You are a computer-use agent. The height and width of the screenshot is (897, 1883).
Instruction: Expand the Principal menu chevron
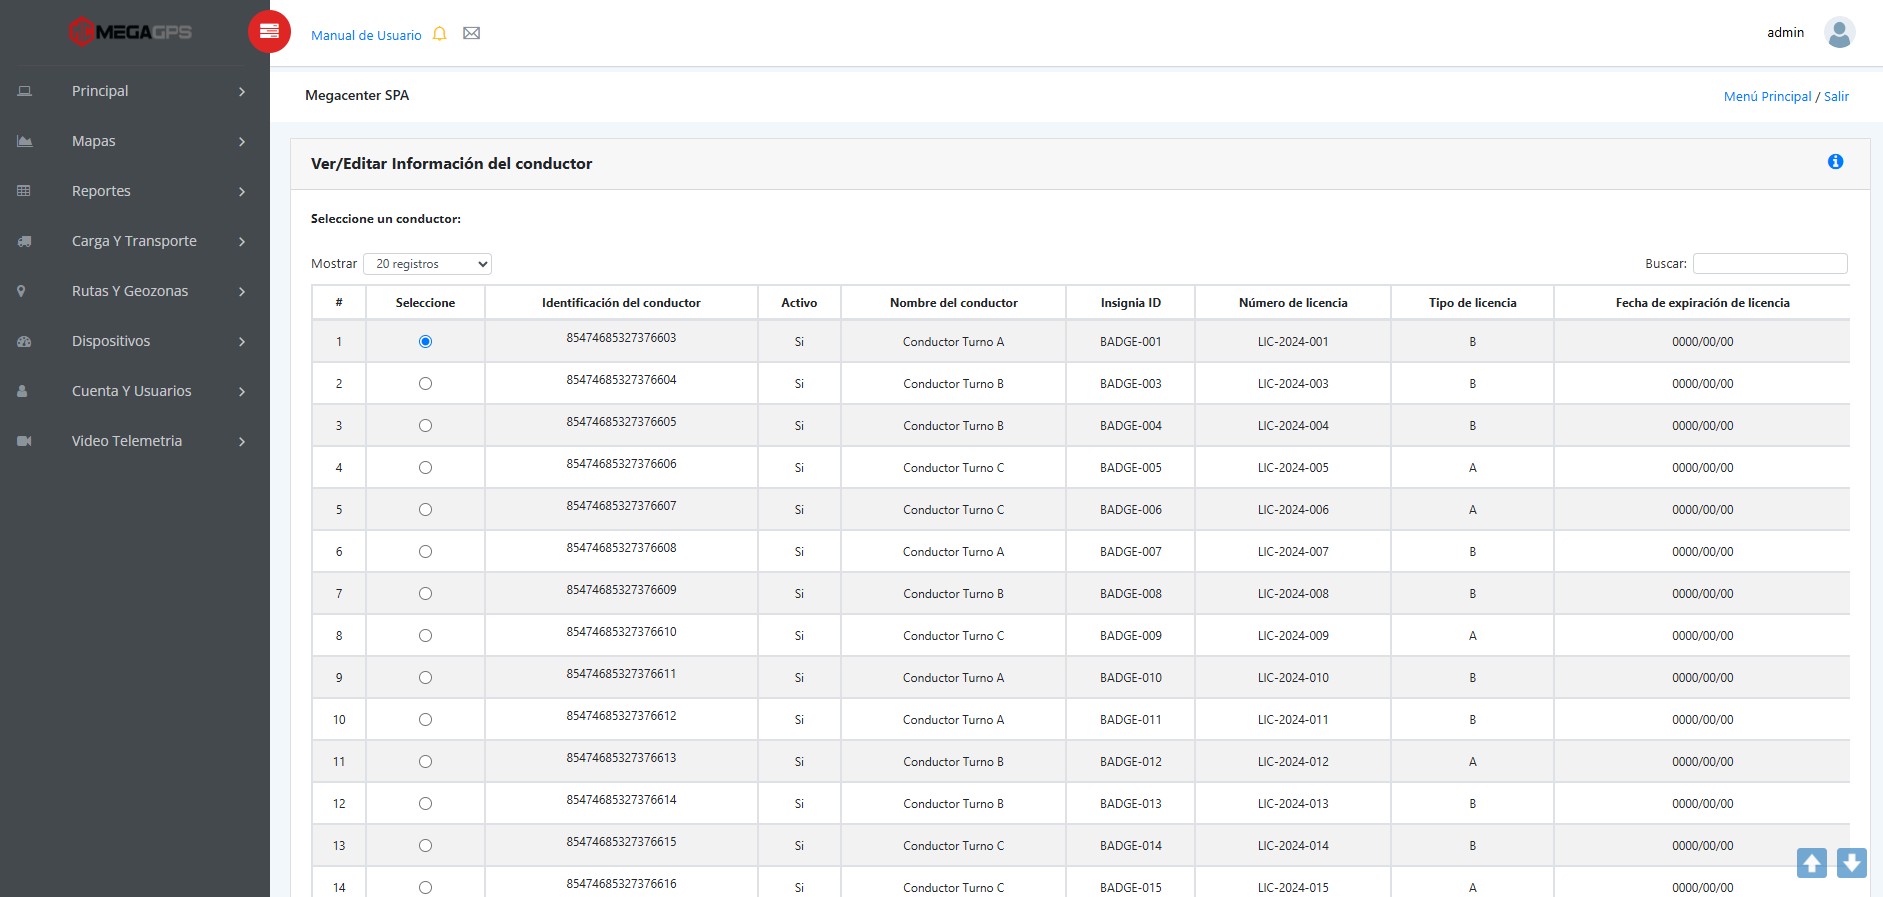pos(242,91)
